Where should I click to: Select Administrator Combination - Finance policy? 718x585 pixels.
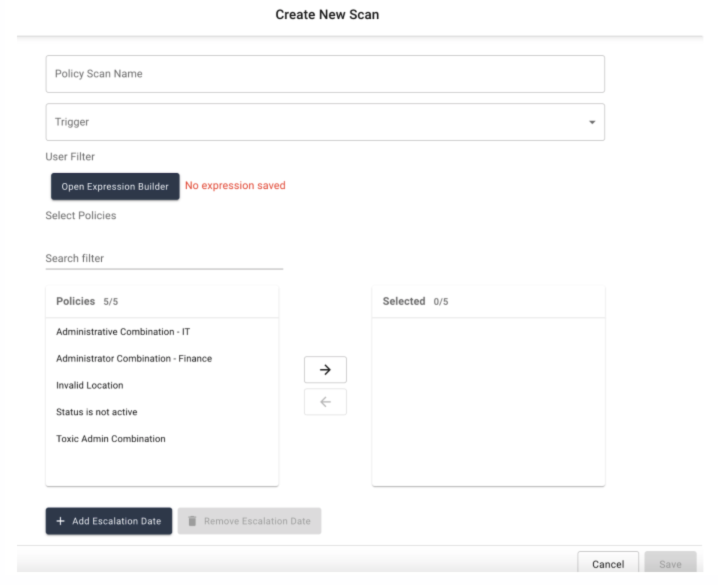click(134, 358)
